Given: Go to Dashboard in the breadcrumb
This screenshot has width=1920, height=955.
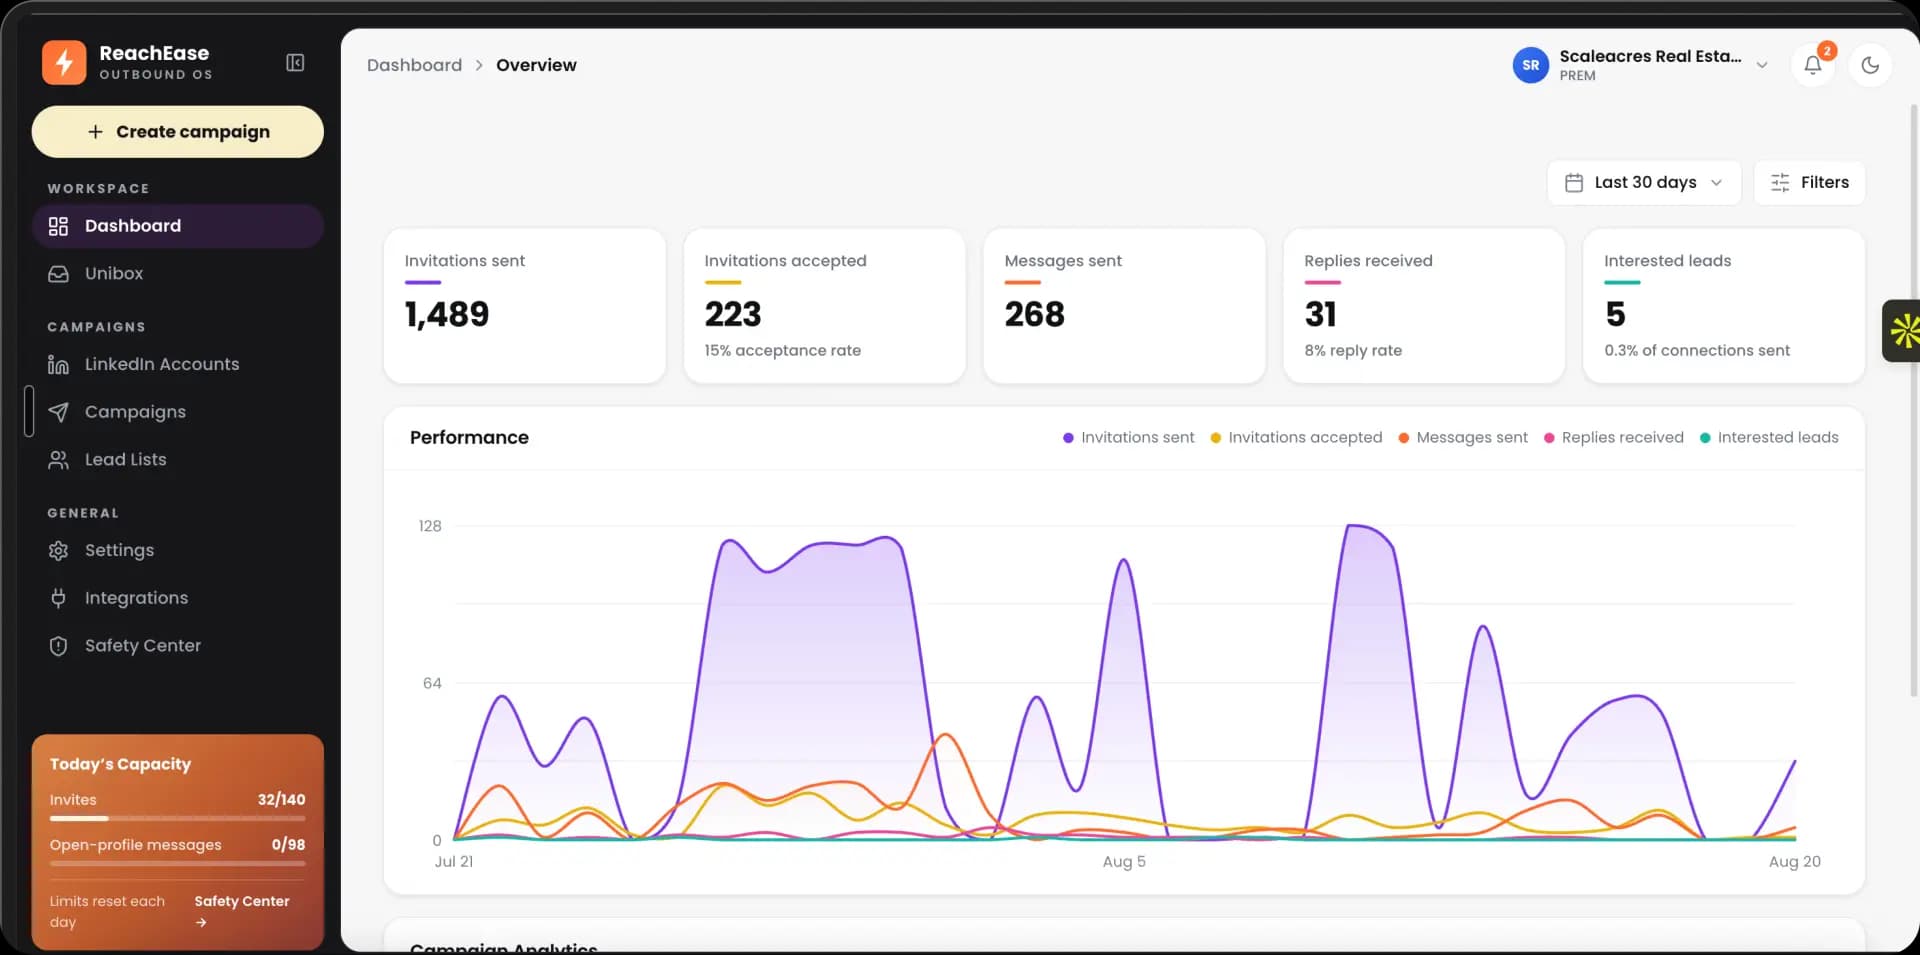Looking at the screenshot, I should click(x=414, y=65).
